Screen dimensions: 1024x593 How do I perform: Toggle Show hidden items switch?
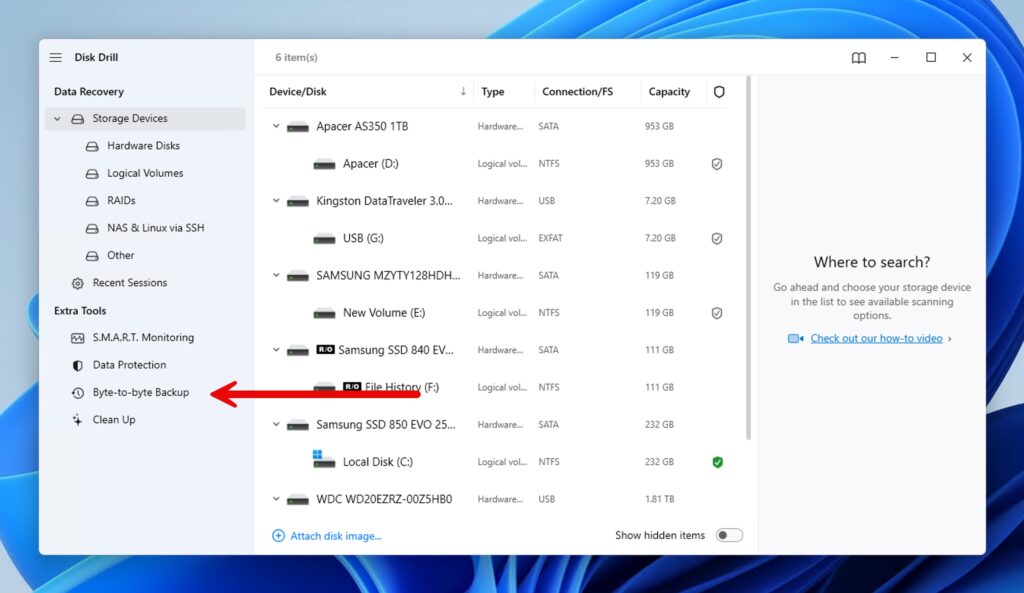(729, 535)
